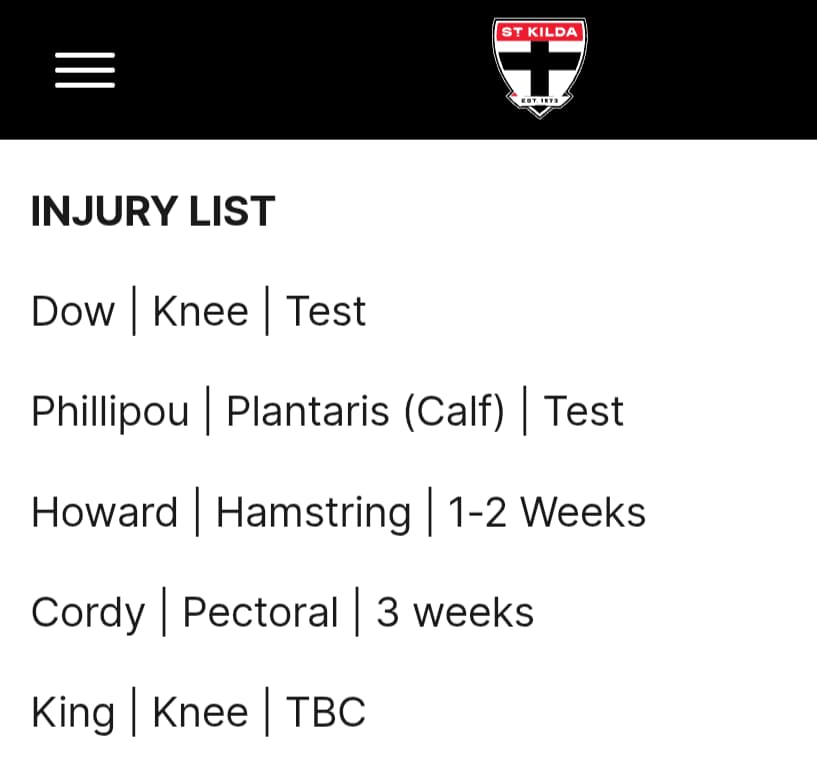Select the INJURY LIST heading
The width and height of the screenshot is (817, 778).
[x=153, y=211]
